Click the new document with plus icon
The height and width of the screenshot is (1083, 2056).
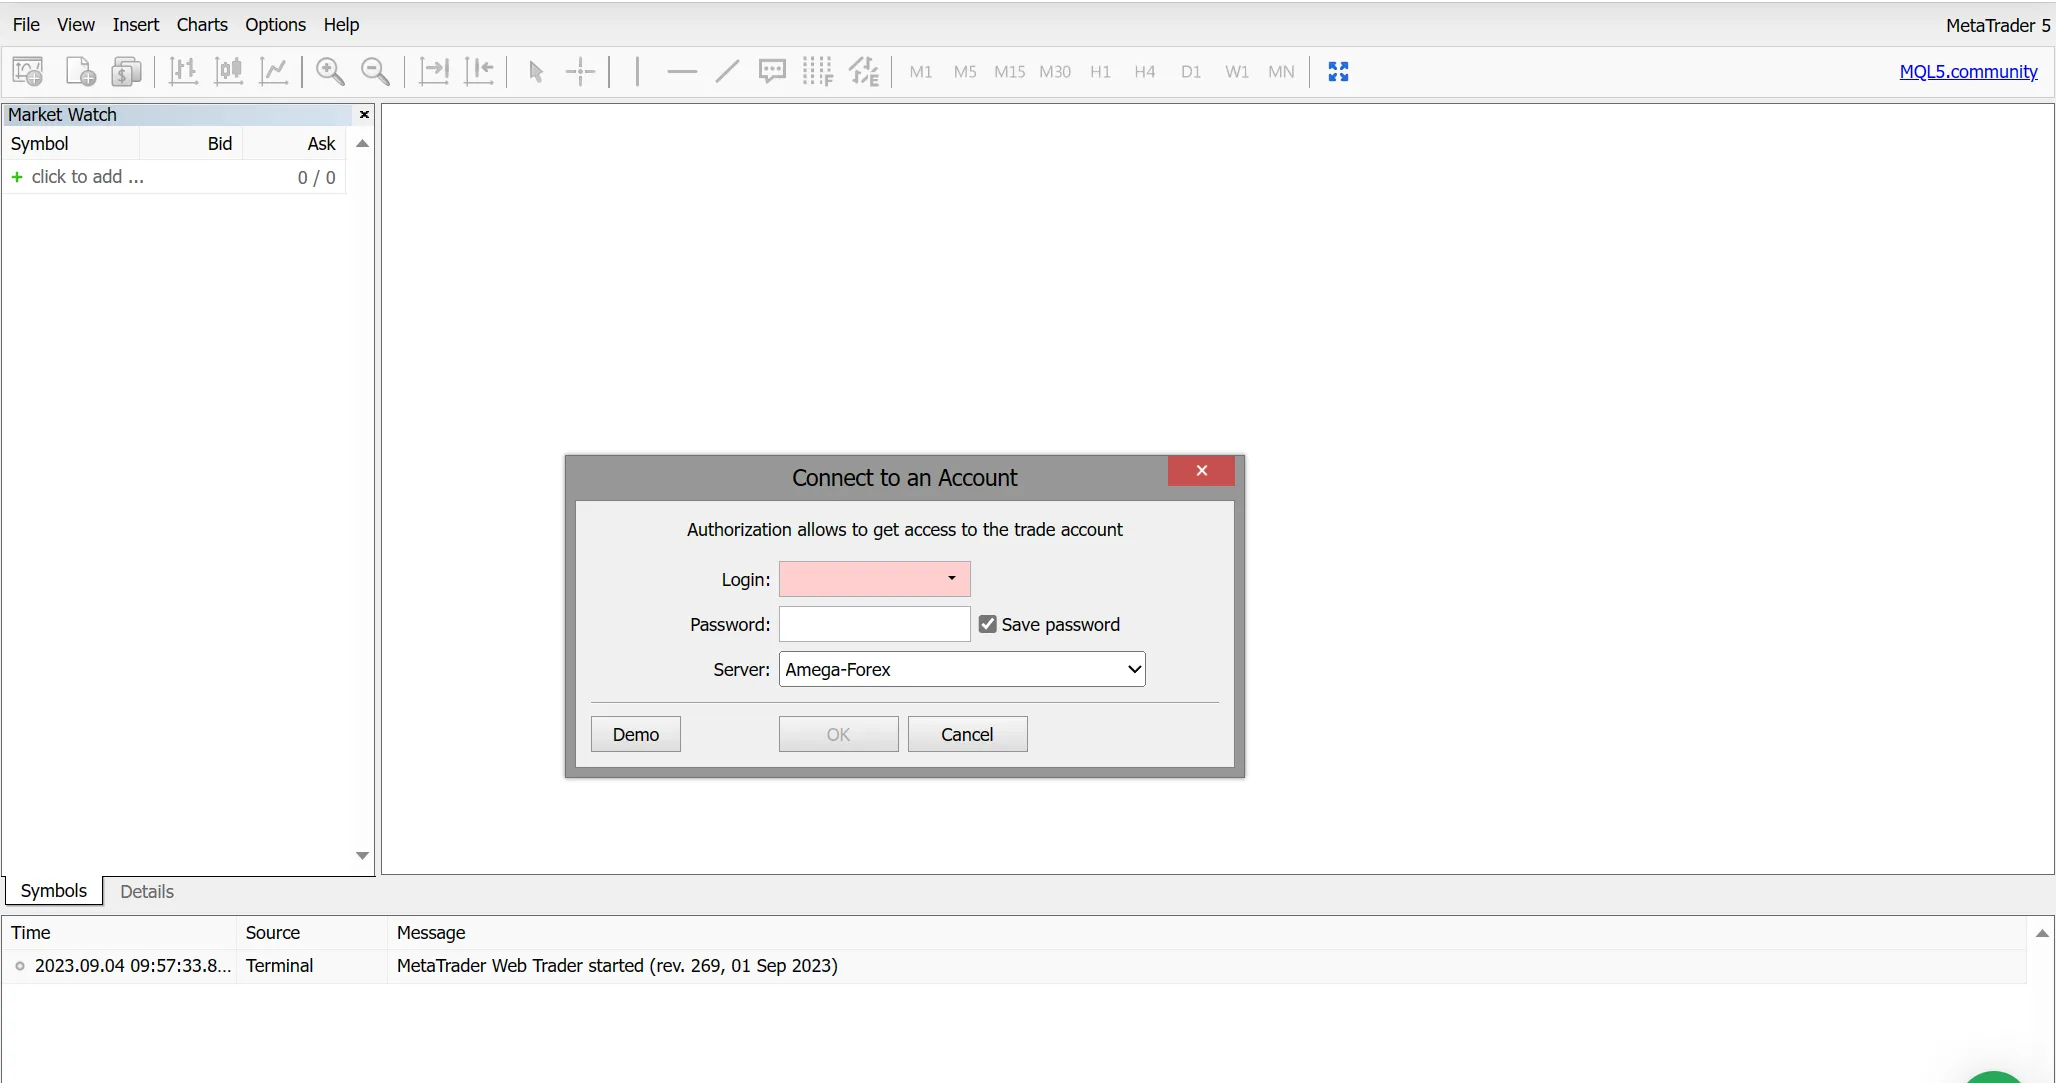tap(80, 71)
